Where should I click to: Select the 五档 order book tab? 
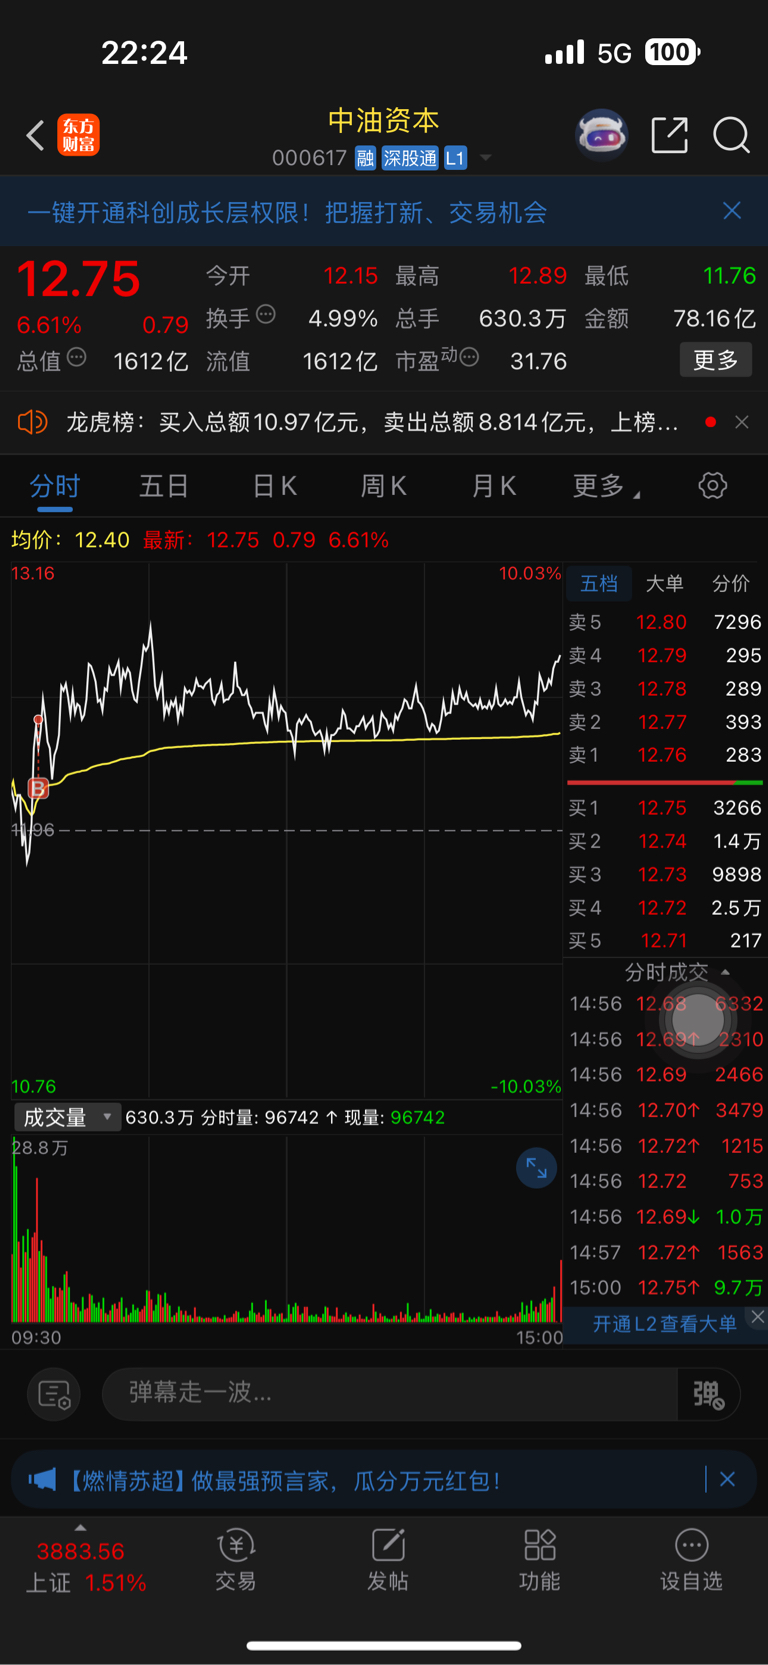[x=599, y=584]
